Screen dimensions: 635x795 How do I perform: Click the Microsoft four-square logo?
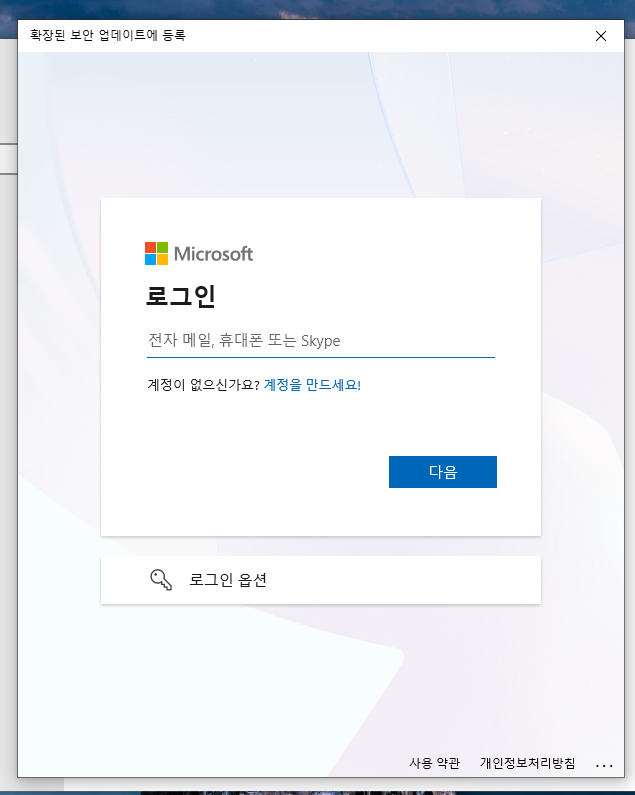[156, 253]
